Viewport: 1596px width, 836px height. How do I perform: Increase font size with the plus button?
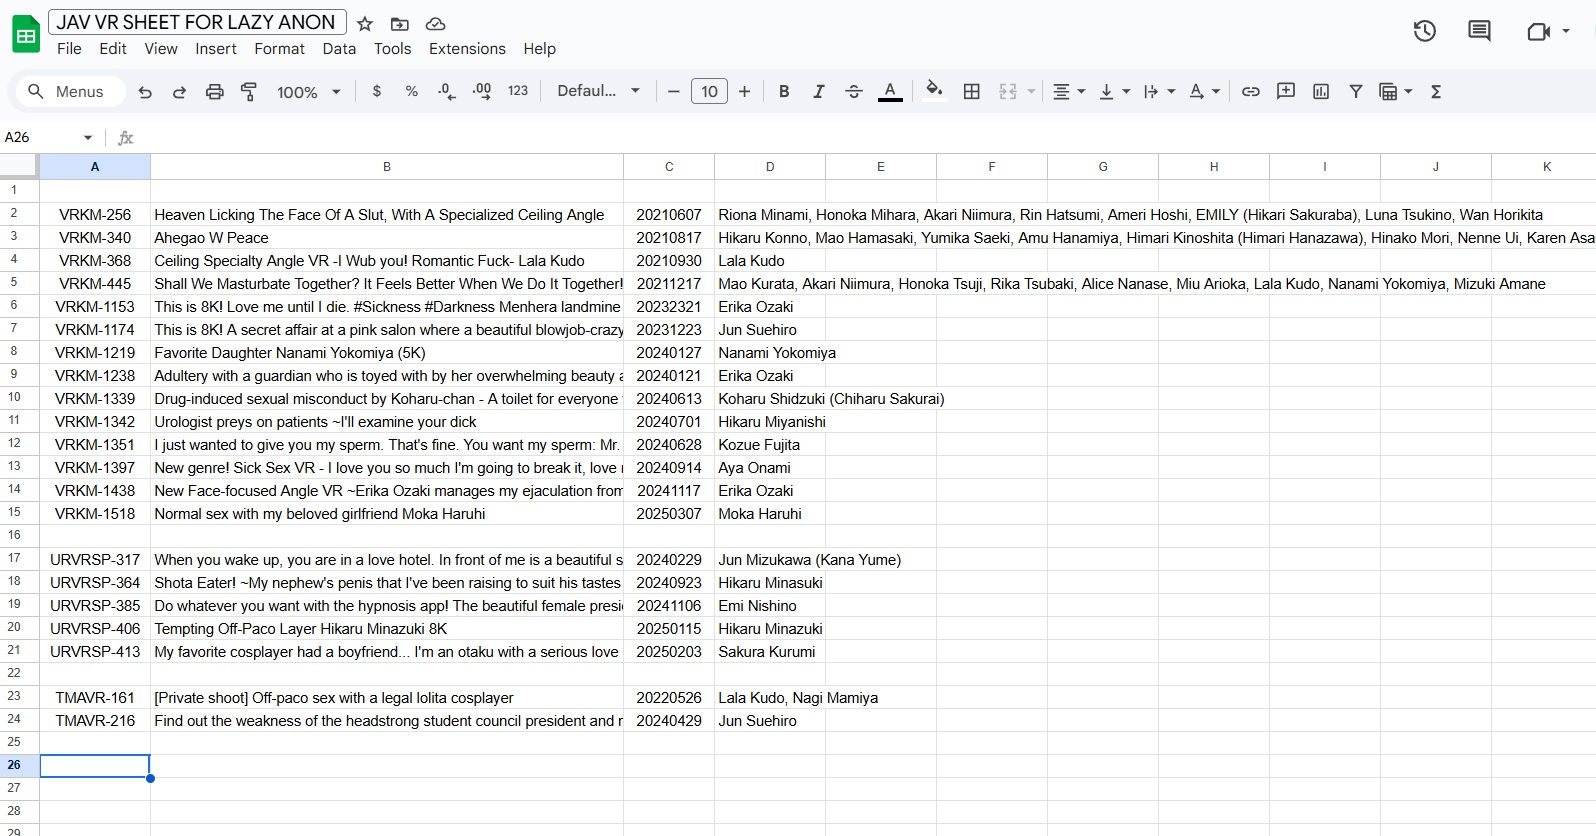(744, 91)
